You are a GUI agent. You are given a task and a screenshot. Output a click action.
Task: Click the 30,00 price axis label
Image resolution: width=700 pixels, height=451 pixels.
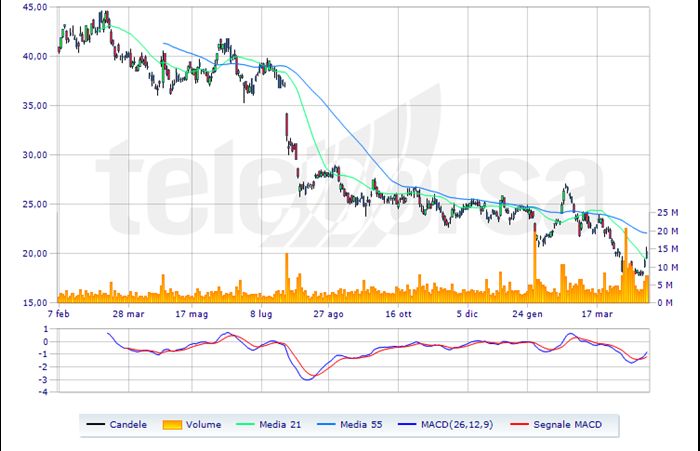(x=34, y=155)
